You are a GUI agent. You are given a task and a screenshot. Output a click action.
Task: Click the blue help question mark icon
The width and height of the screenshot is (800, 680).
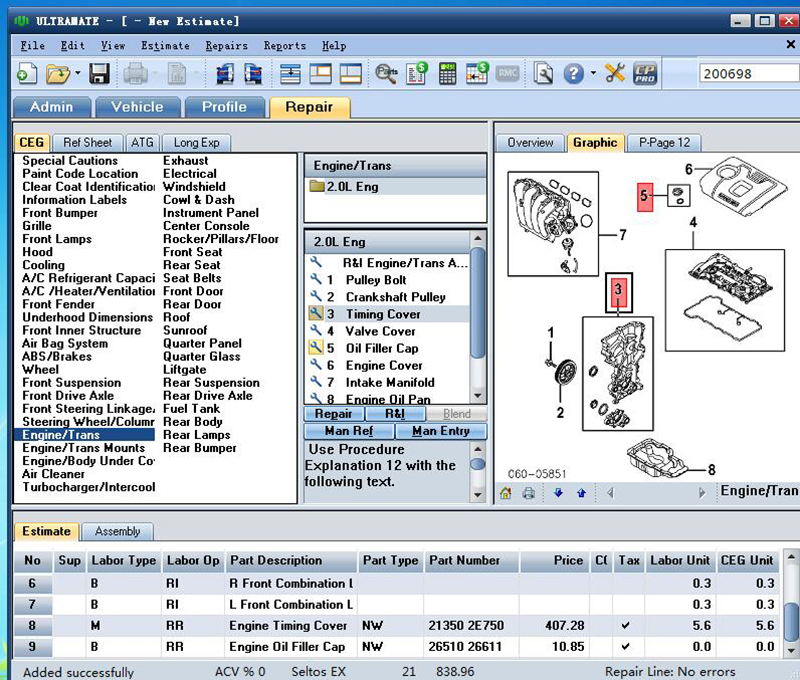[573, 74]
